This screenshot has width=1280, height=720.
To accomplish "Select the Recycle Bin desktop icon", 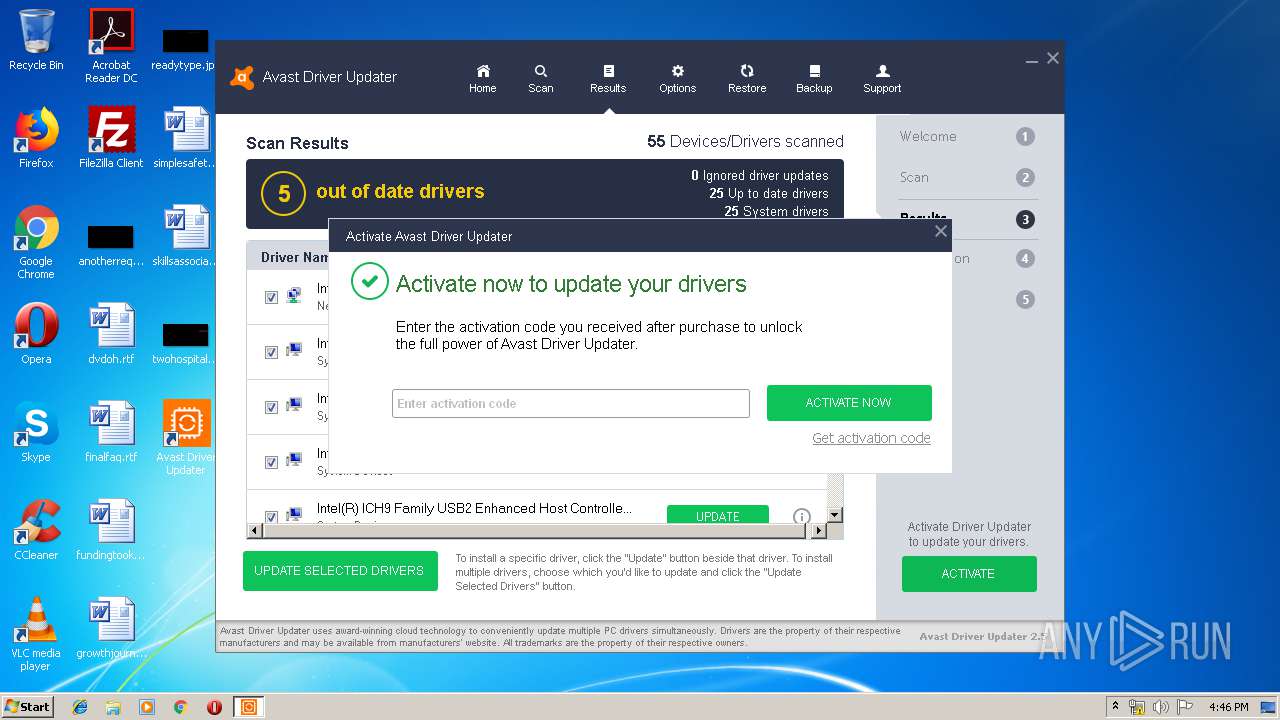I will (x=36, y=40).
